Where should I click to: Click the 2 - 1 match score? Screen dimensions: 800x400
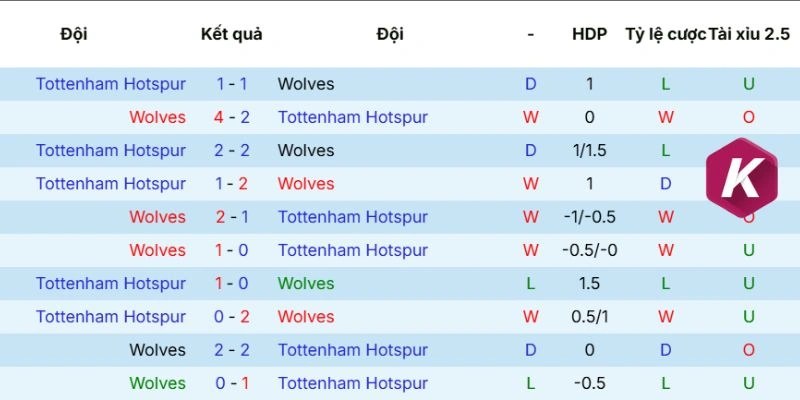coord(232,217)
